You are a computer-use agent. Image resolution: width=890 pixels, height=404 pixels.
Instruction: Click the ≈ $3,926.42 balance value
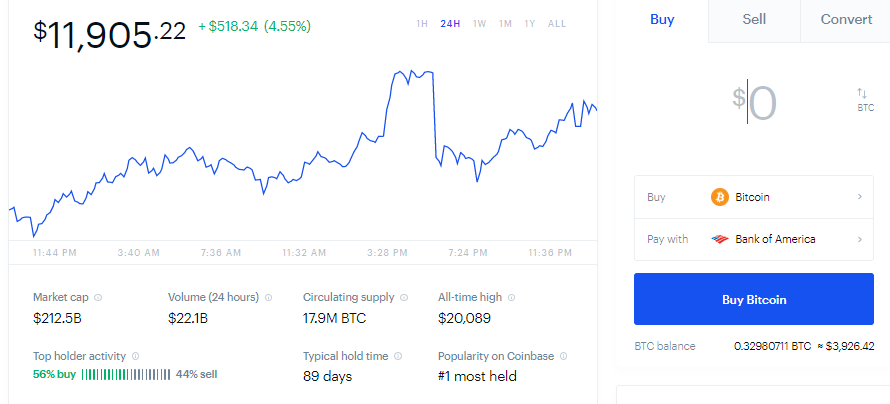coord(846,346)
